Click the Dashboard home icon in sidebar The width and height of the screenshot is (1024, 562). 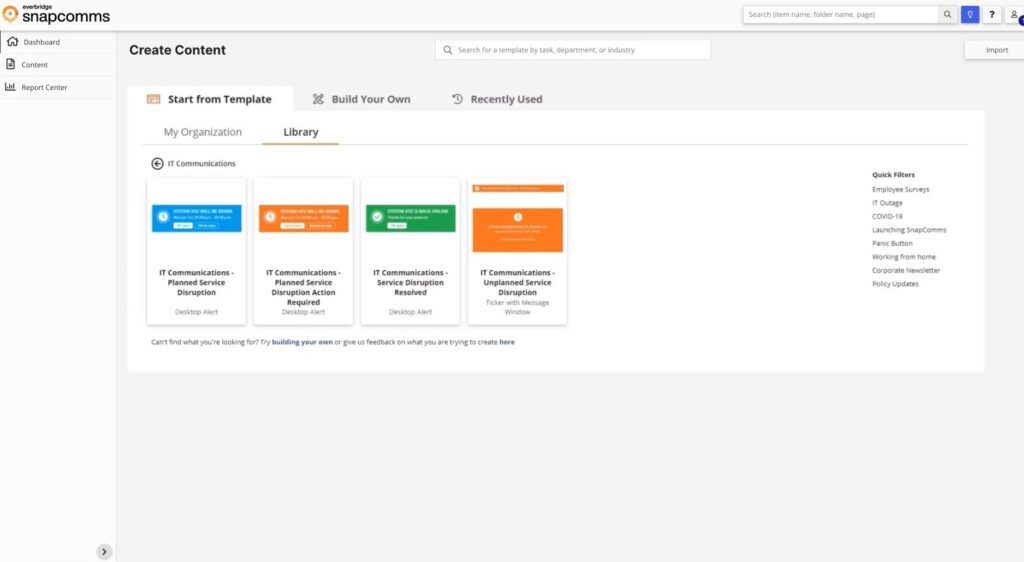pos(12,42)
